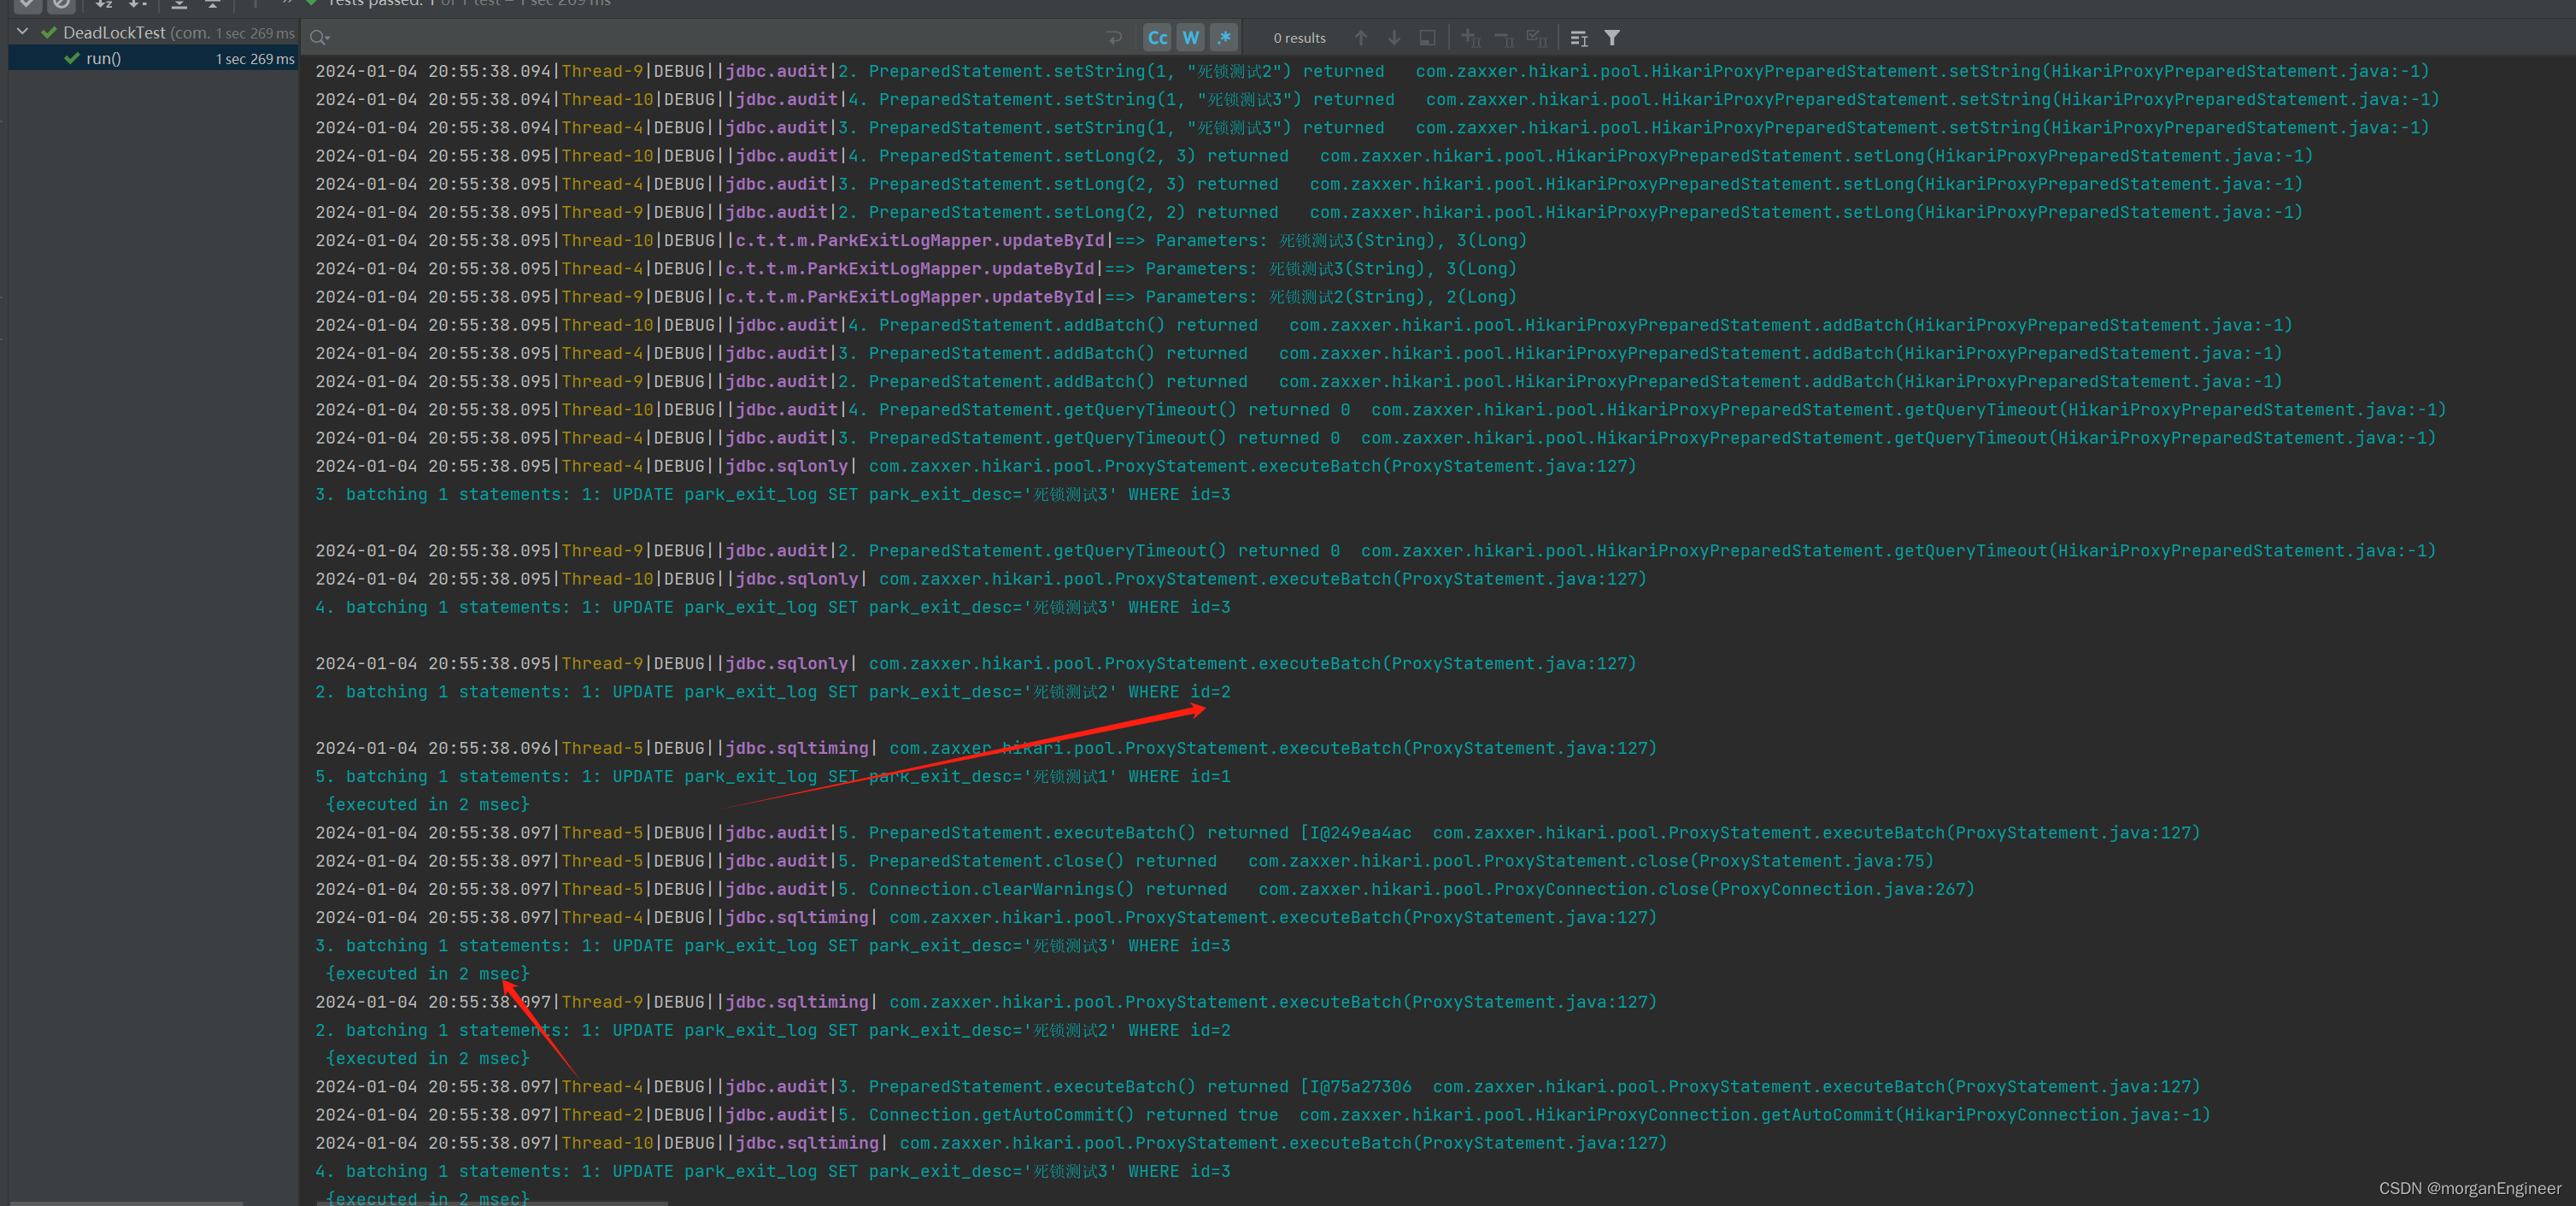The height and width of the screenshot is (1206, 2576).
Task: Select run() test in test tree
Action: [153, 59]
